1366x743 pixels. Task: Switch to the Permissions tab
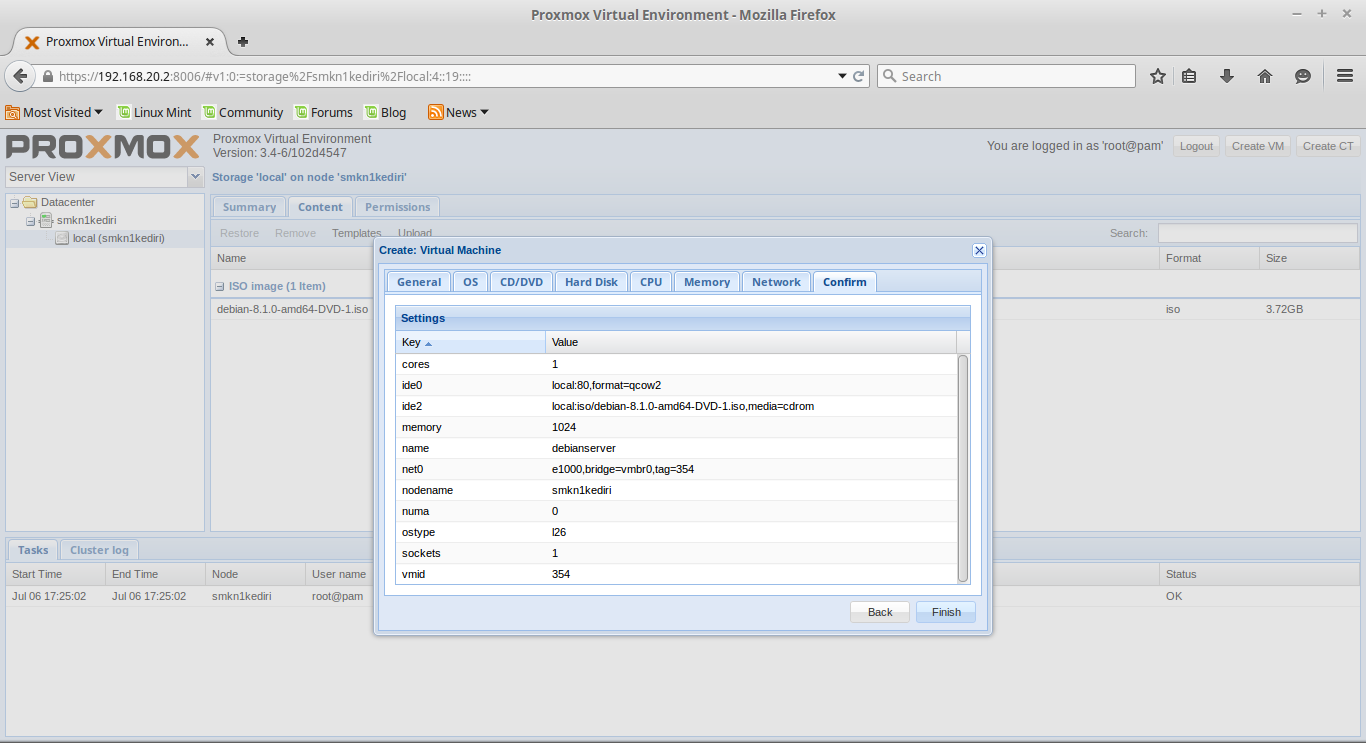coord(397,207)
